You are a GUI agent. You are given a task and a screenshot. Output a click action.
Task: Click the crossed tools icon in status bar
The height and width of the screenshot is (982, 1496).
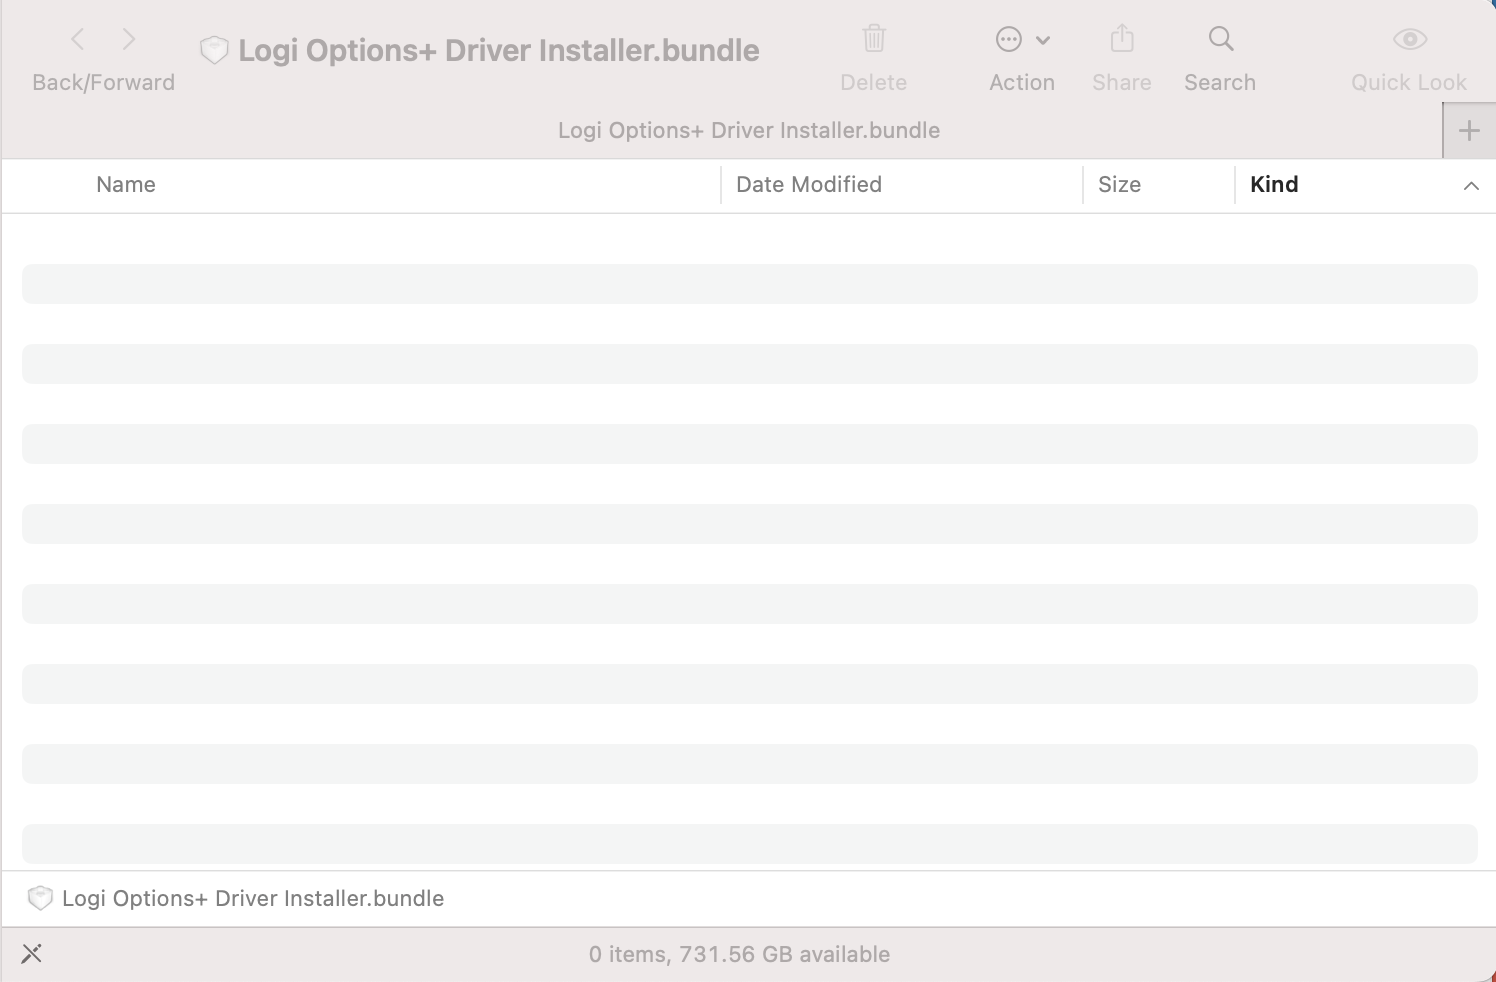[x=32, y=953]
